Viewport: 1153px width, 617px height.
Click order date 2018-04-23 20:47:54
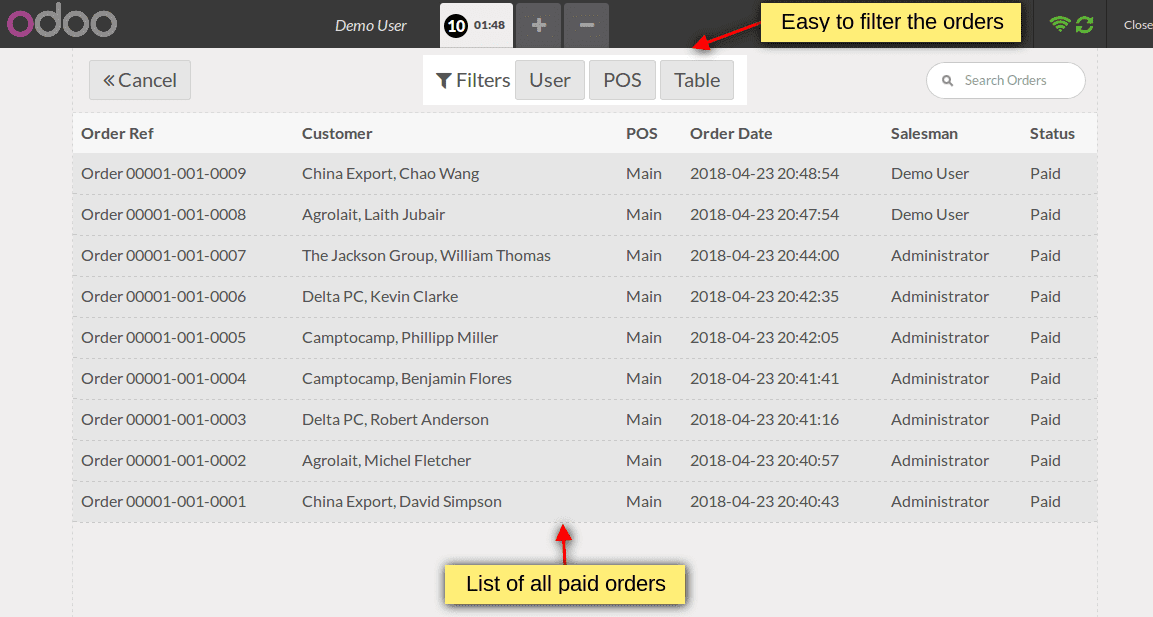pyautogui.click(x=765, y=215)
